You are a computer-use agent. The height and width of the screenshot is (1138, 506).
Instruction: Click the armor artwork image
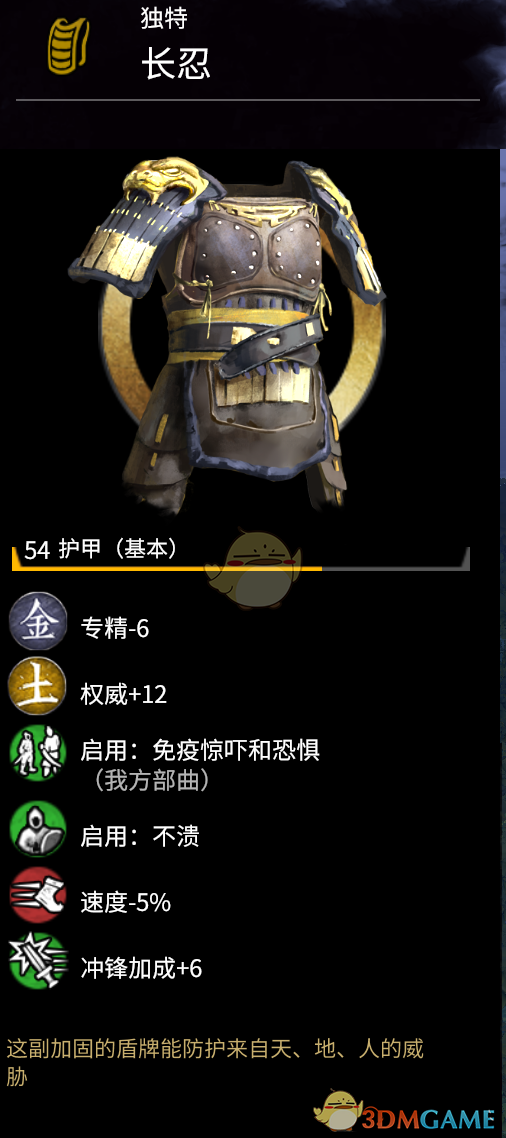[x=227, y=333]
